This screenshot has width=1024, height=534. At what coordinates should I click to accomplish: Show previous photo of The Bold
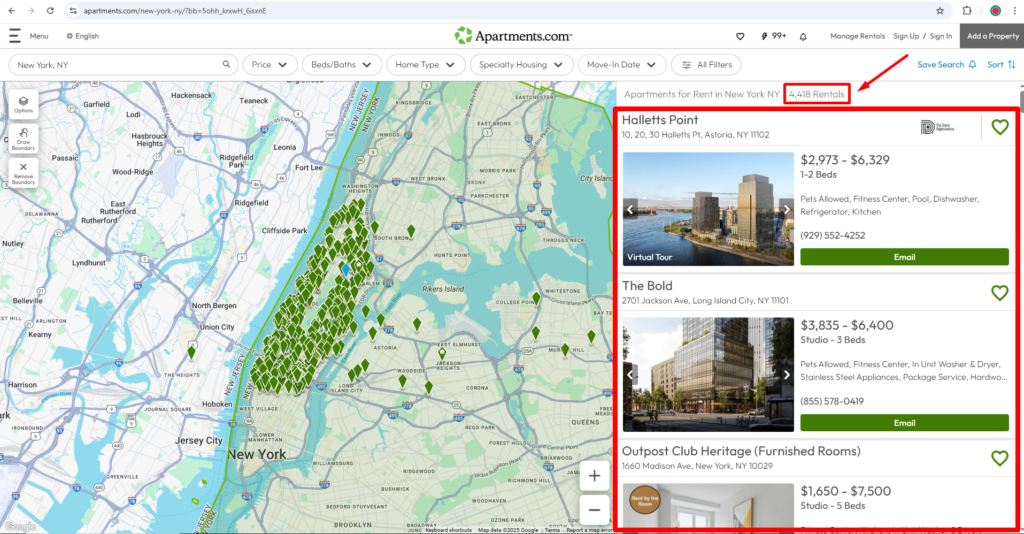click(x=630, y=375)
